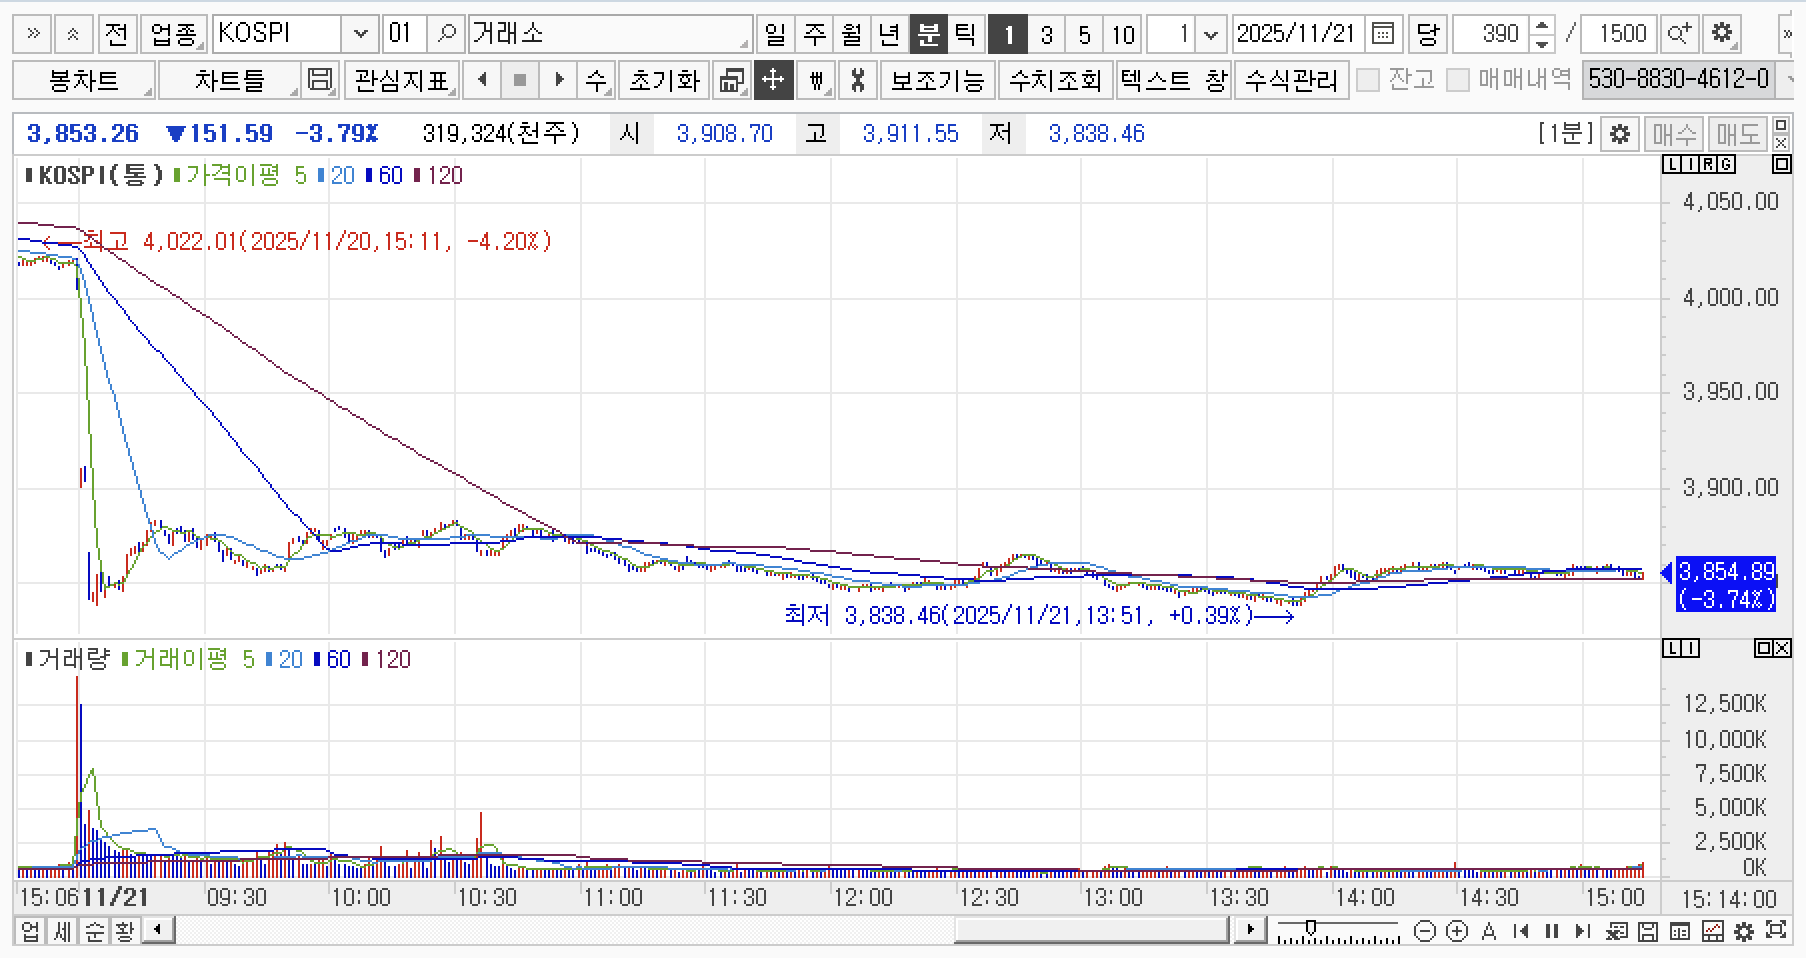The image size is (1806, 958).
Task: Select the 10-minute interval button
Action: pos(1123,34)
